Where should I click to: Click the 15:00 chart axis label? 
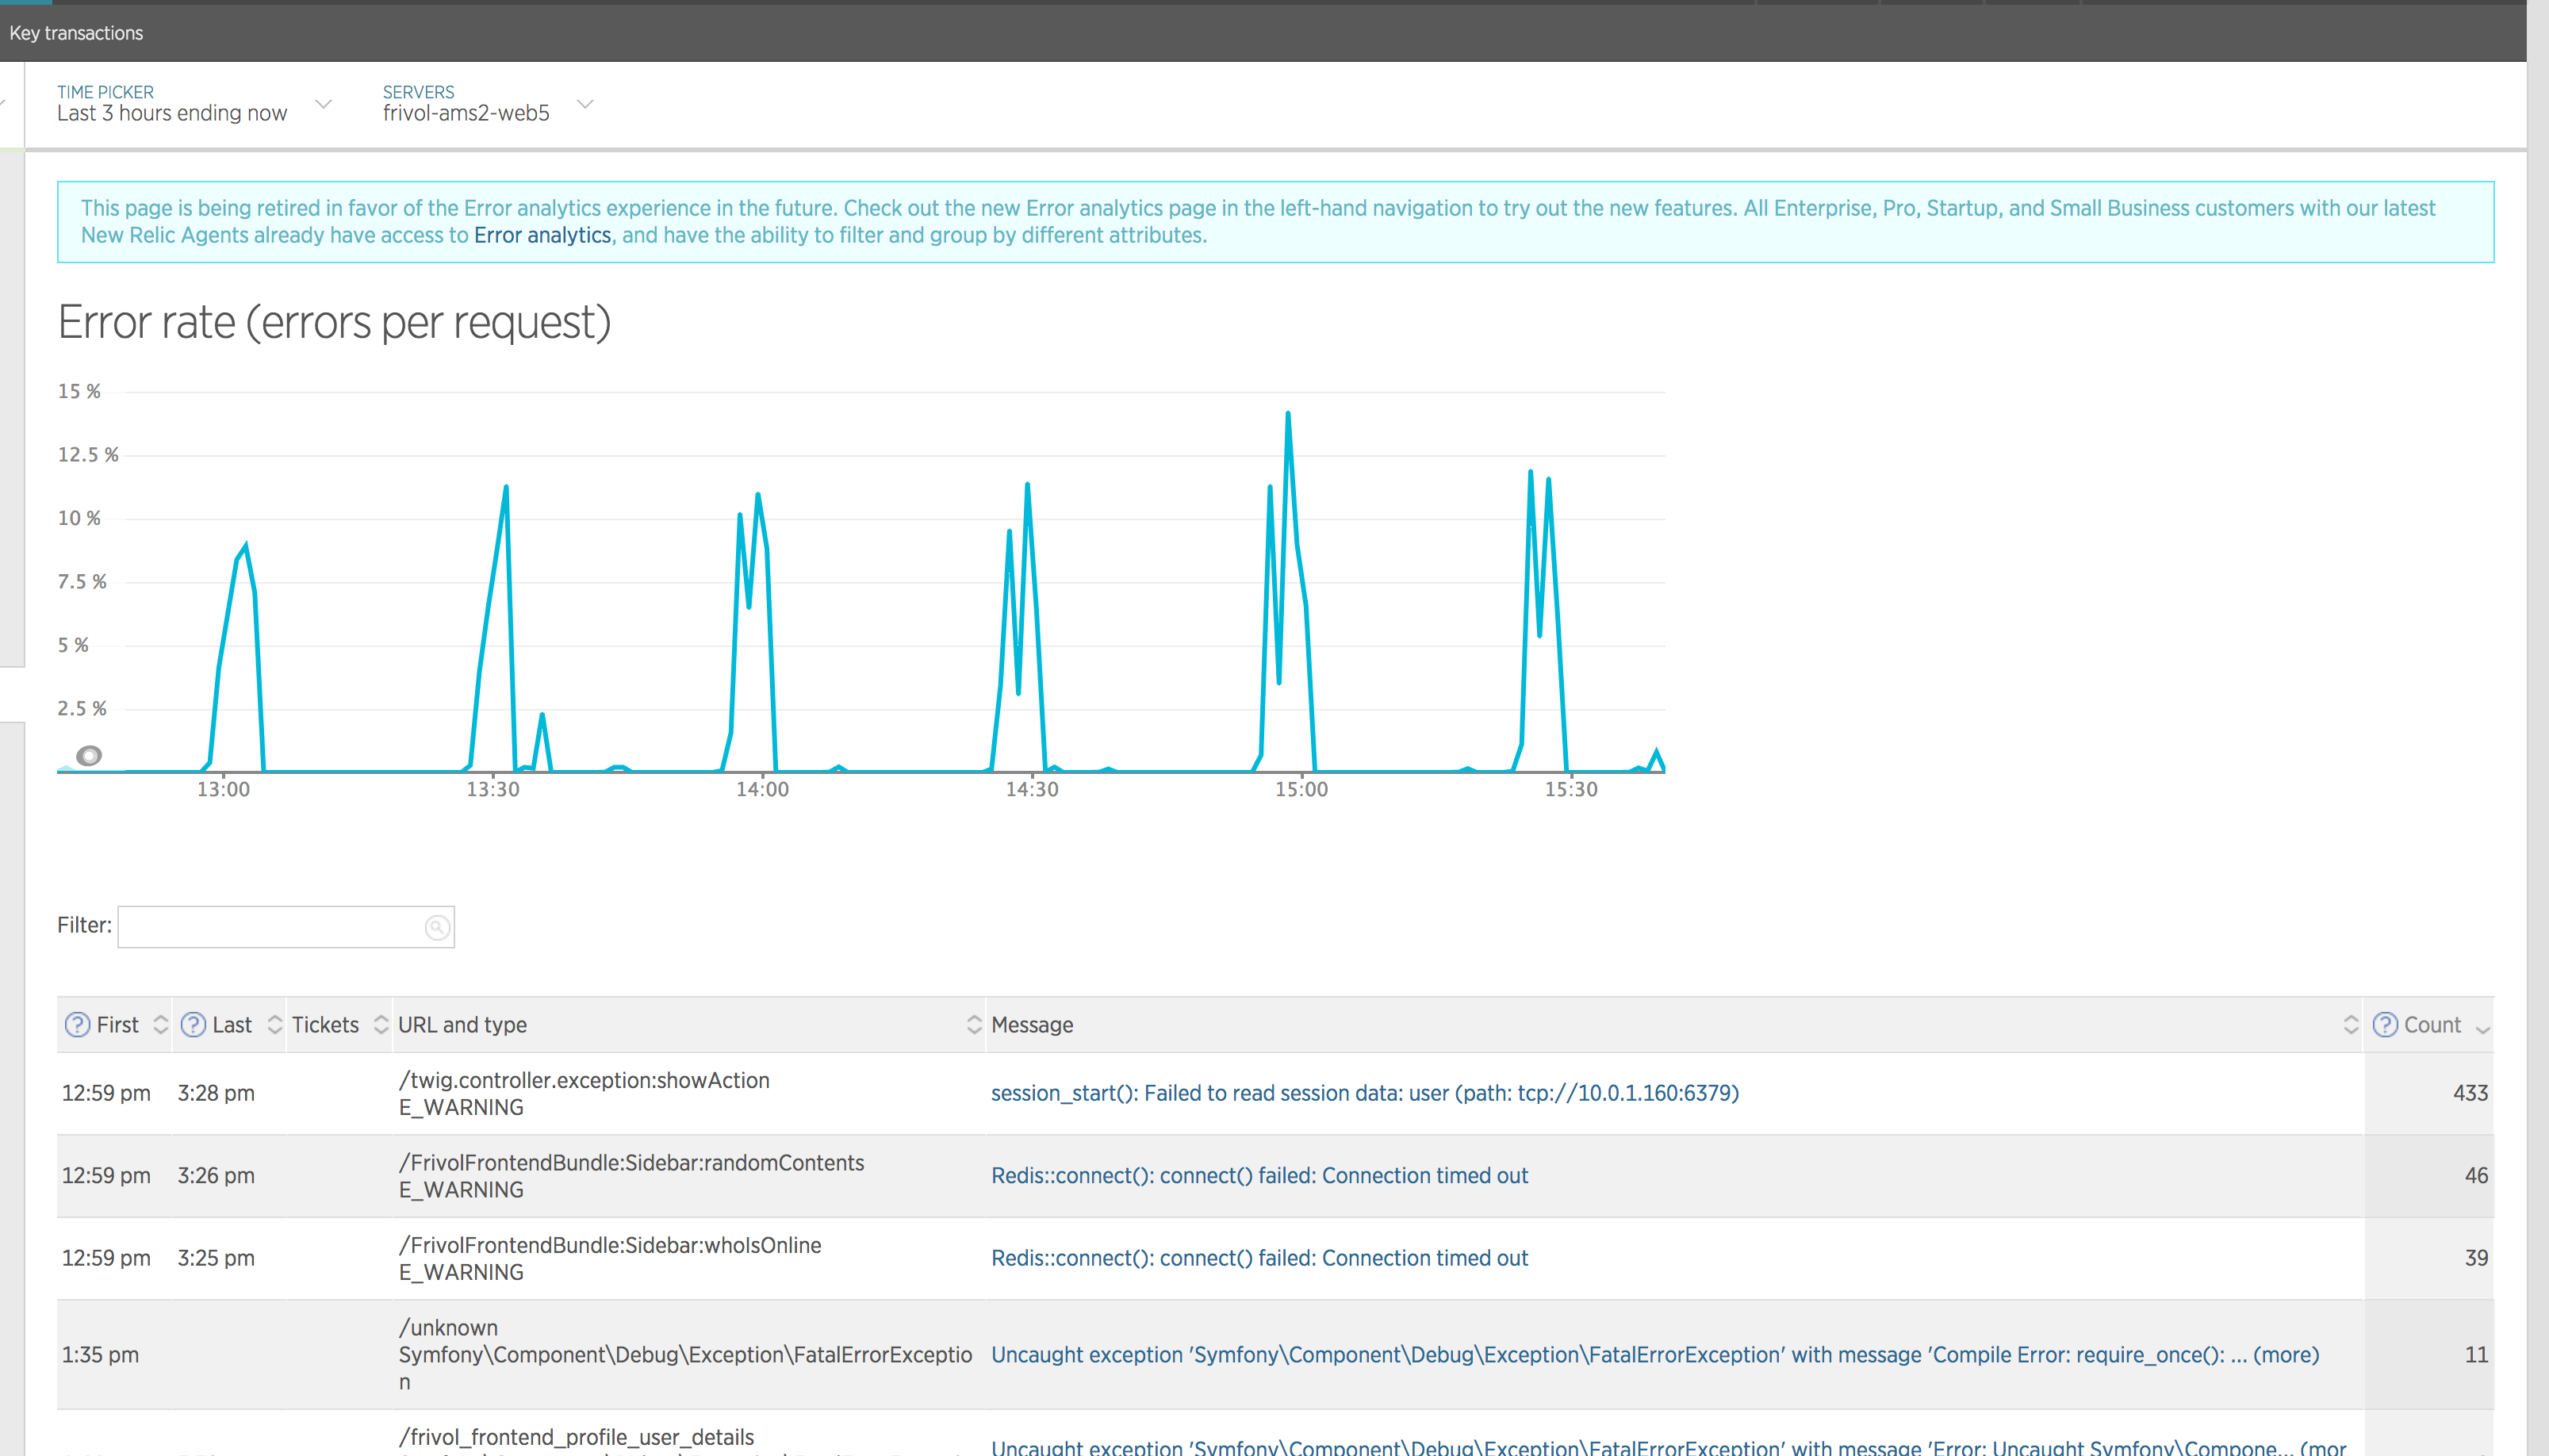point(1301,789)
